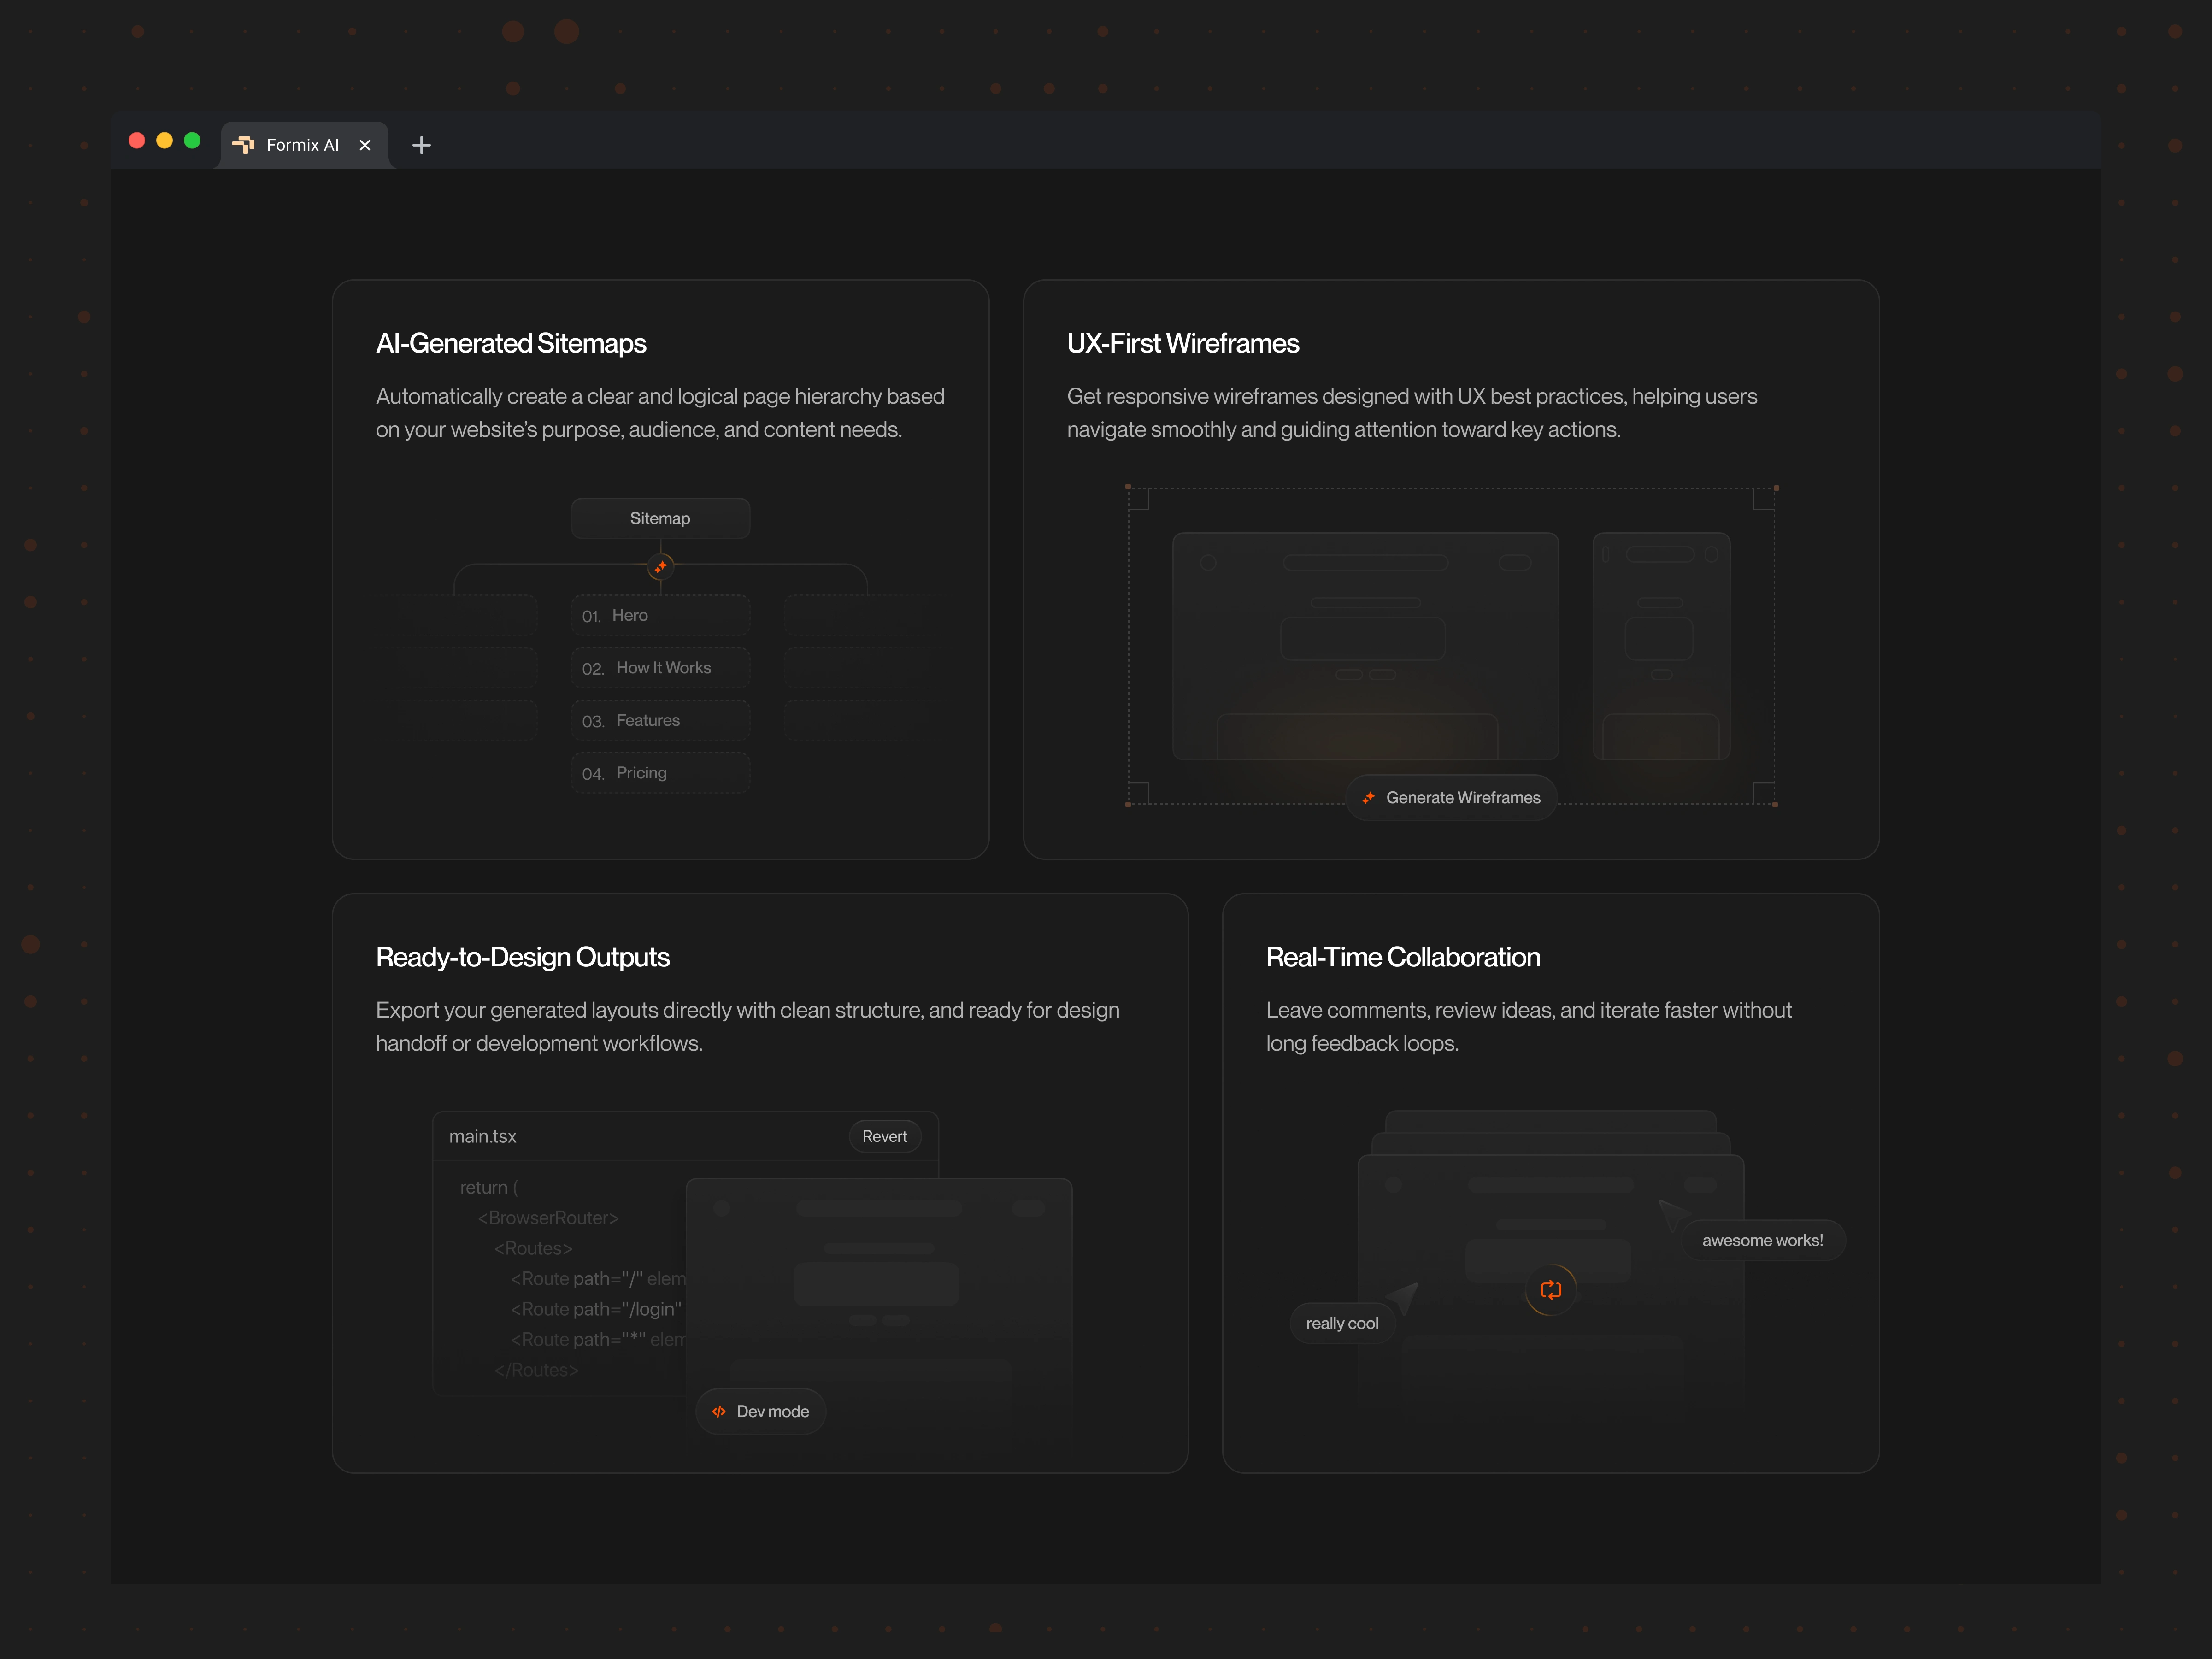Click the 'awesome works!' comment bubble
This screenshot has height=1659, width=2212.
click(1762, 1240)
